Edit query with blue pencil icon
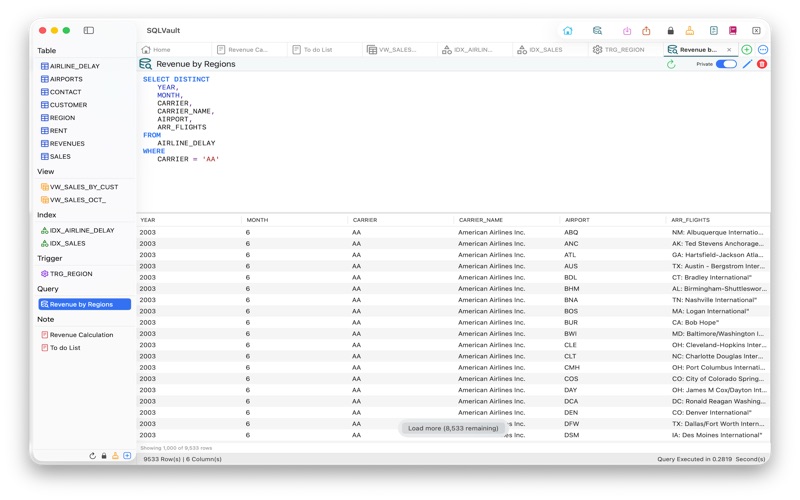Image resolution: width=800 pixels, height=500 pixels. pos(747,64)
